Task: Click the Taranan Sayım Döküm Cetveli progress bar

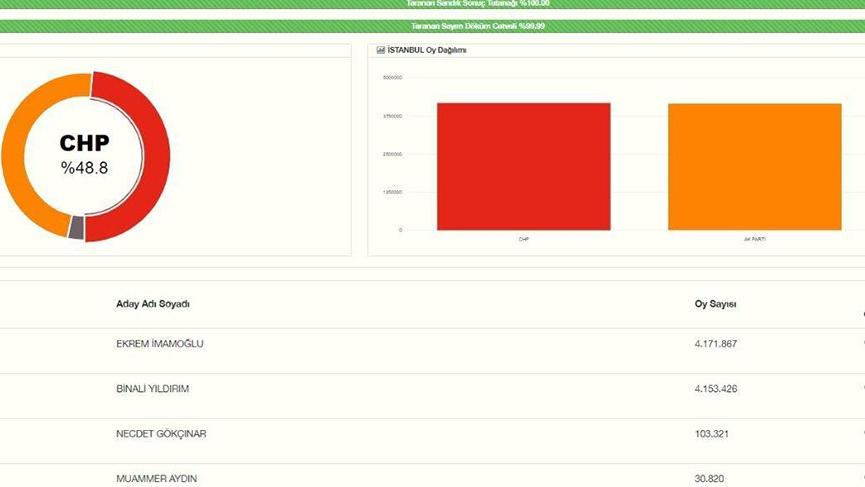Action: point(432,26)
